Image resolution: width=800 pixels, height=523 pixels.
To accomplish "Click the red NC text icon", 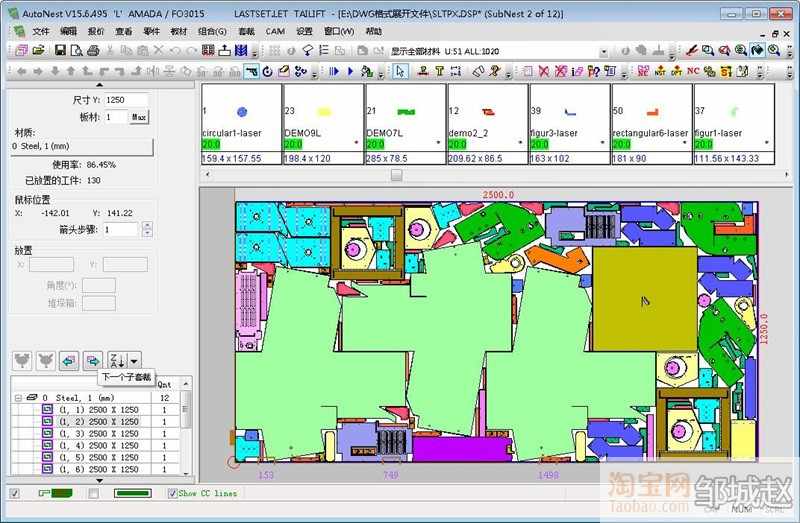I will [693, 71].
